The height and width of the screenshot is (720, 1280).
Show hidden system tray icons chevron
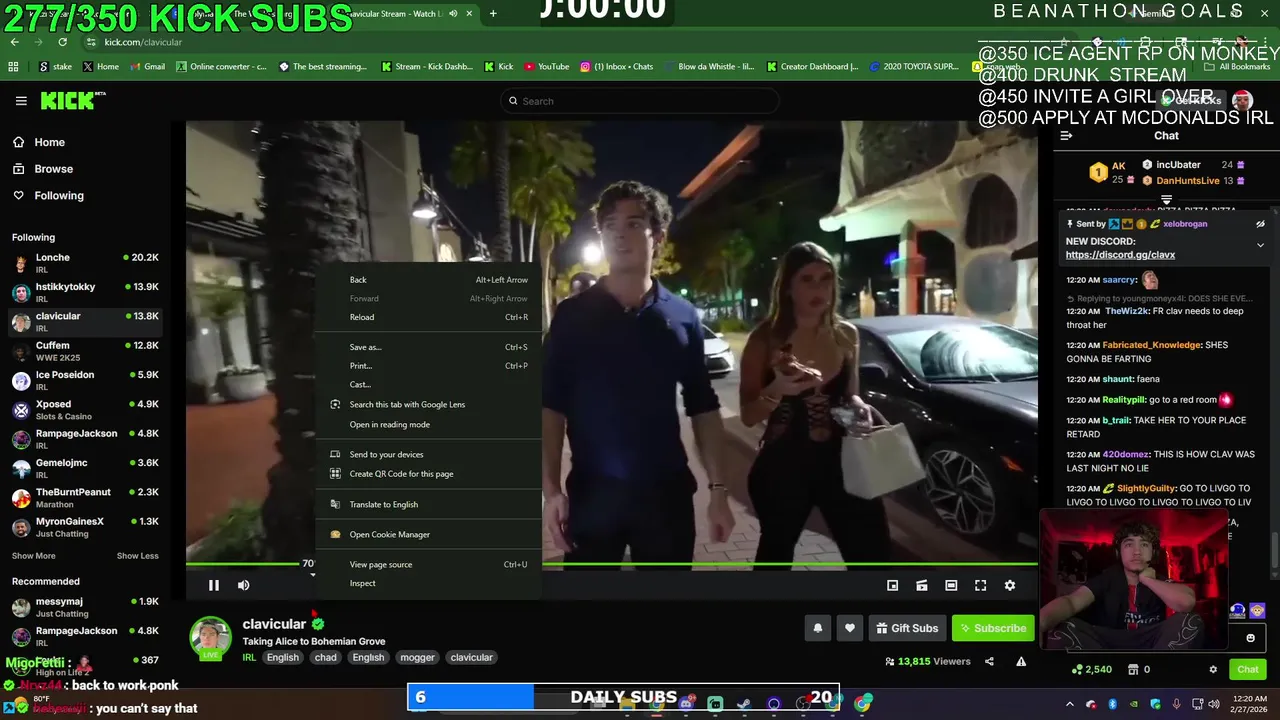click(1069, 704)
